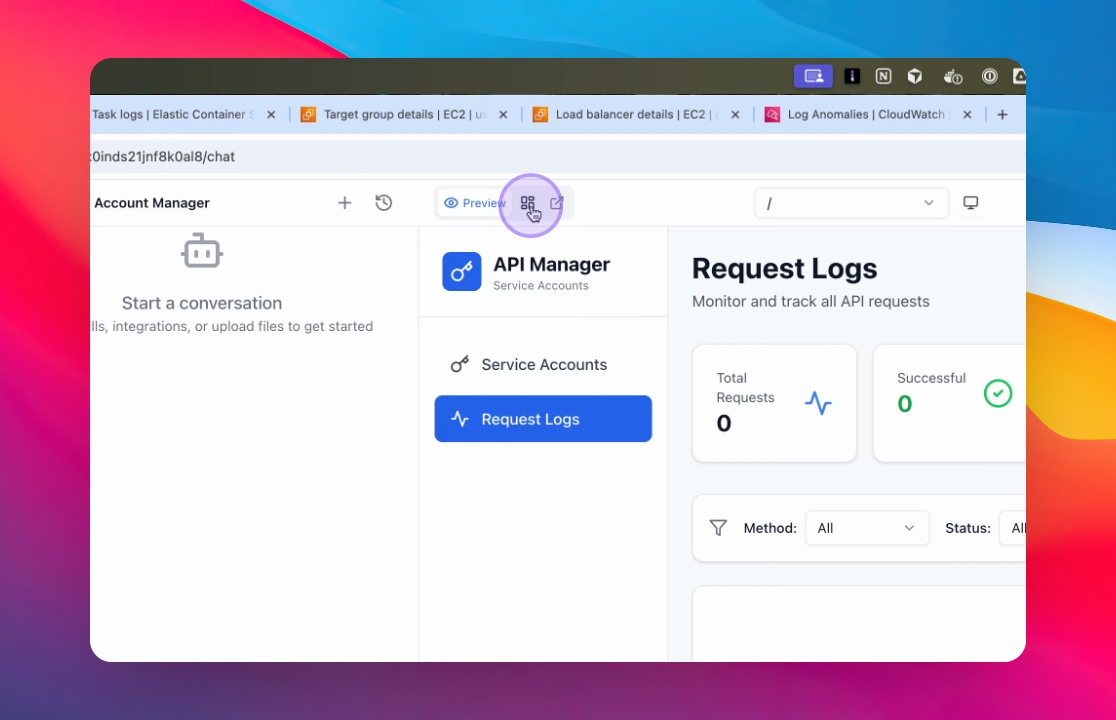Click 'Monitor and track all API requests' text
Screen dimensions: 1116x720
(x=811, y=302)
